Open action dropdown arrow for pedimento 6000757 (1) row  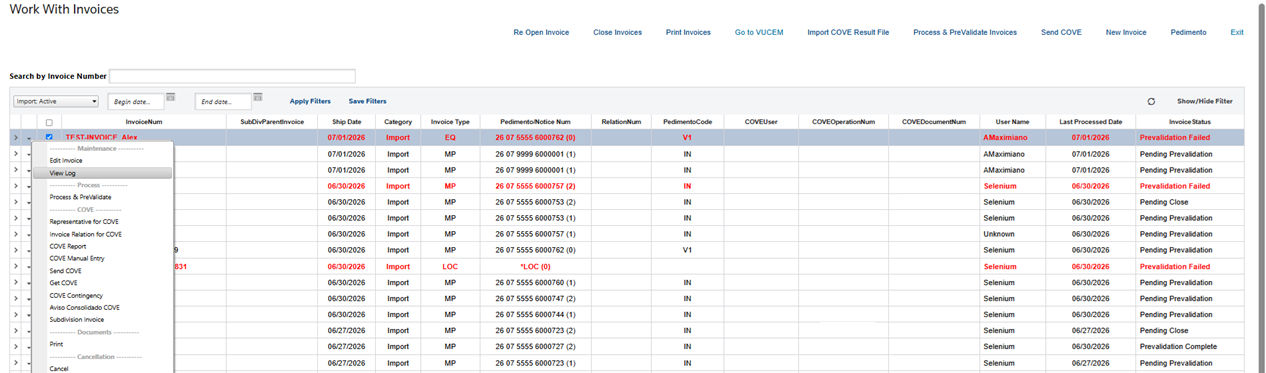[x=28, y=234]
